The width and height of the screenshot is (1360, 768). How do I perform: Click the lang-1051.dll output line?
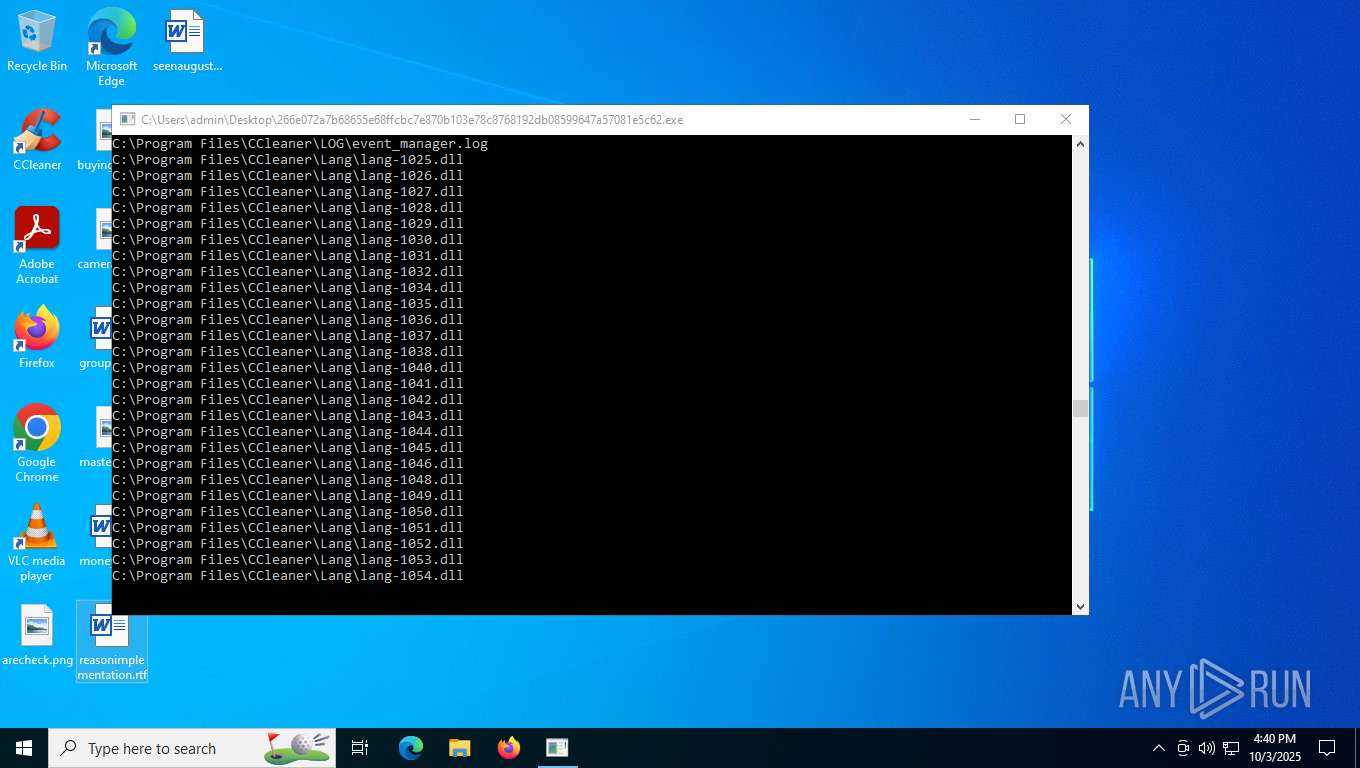click(288, 528)
